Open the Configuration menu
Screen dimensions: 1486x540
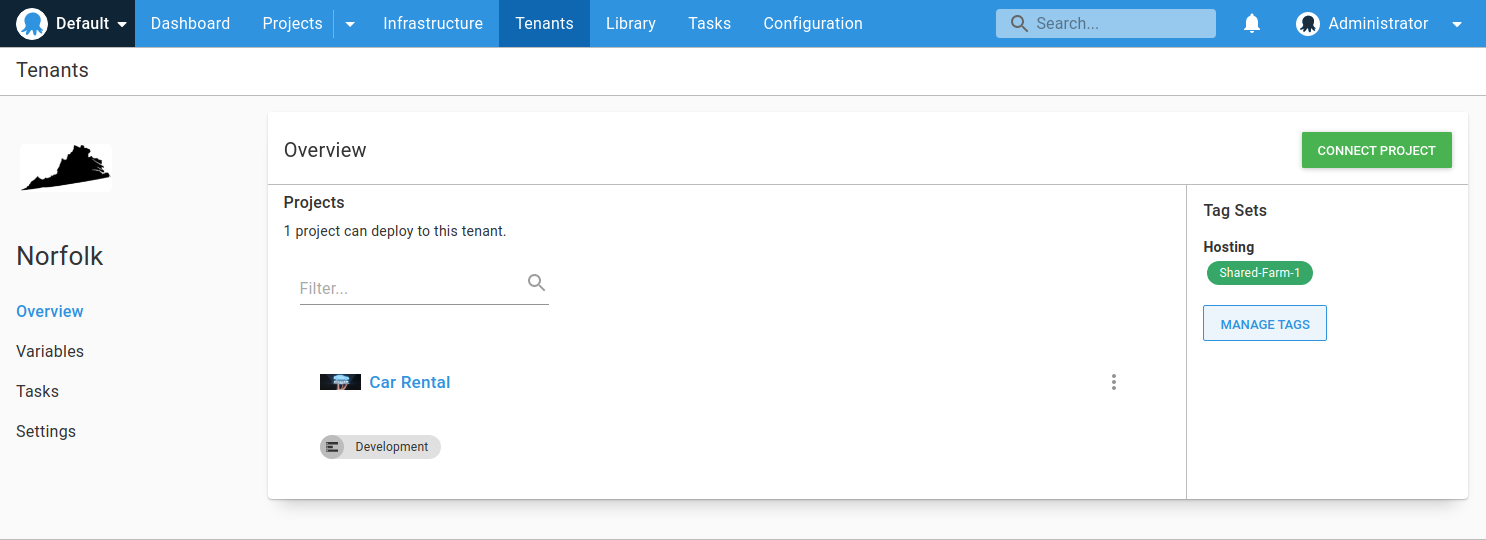tap(812, 24)
